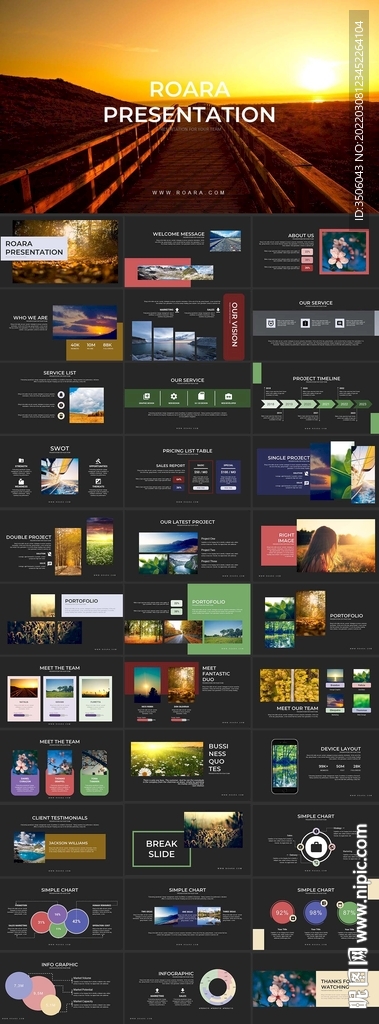
Task: Open the Break Slide thumbnail
Action: (188, 839)
